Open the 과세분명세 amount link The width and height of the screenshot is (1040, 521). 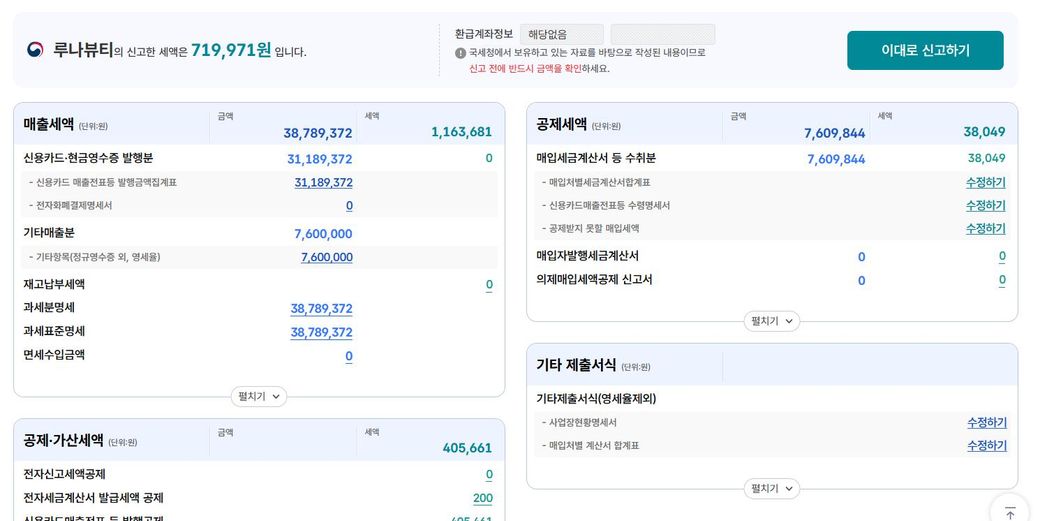[321, 309]
